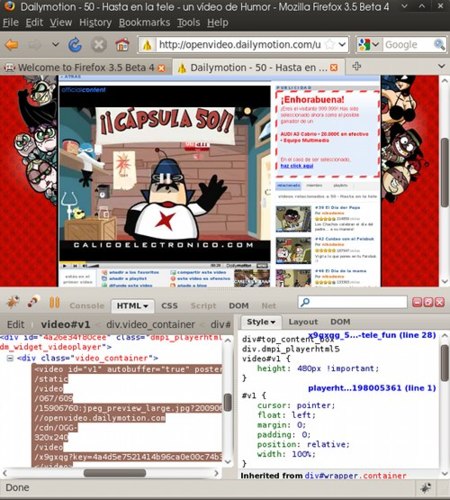Screen dimensions: 450x500
Task: Click the width: 100% property
Action: [x=286, y=454]
